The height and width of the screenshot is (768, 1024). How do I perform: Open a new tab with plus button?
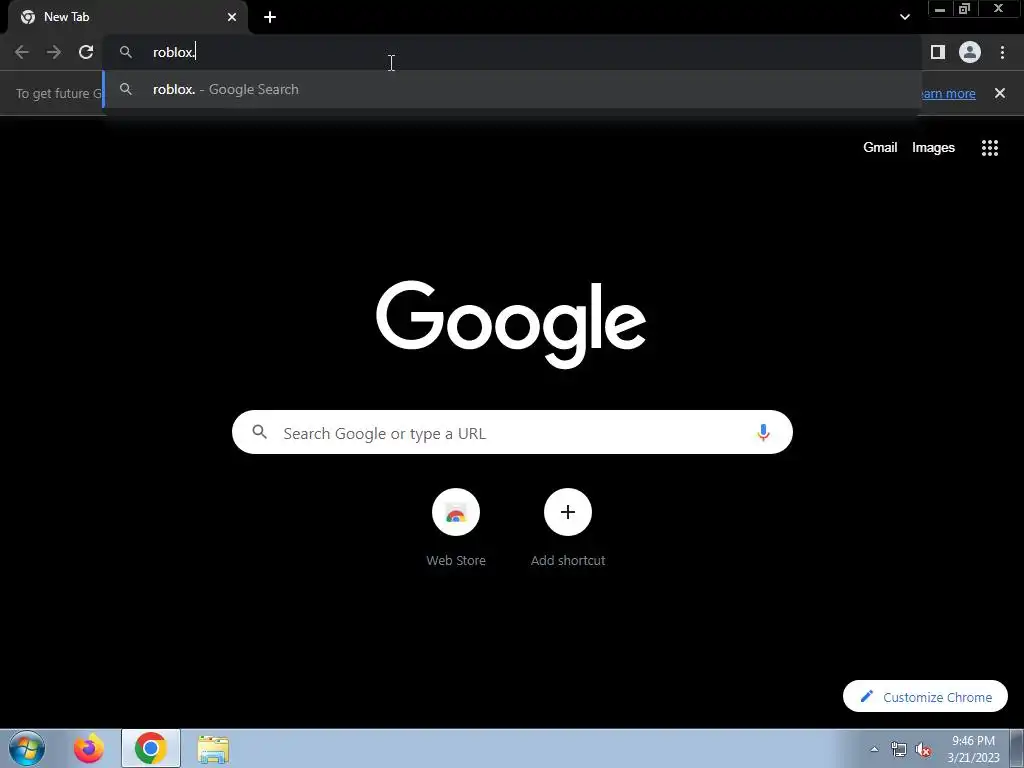(x=270, y=17)
